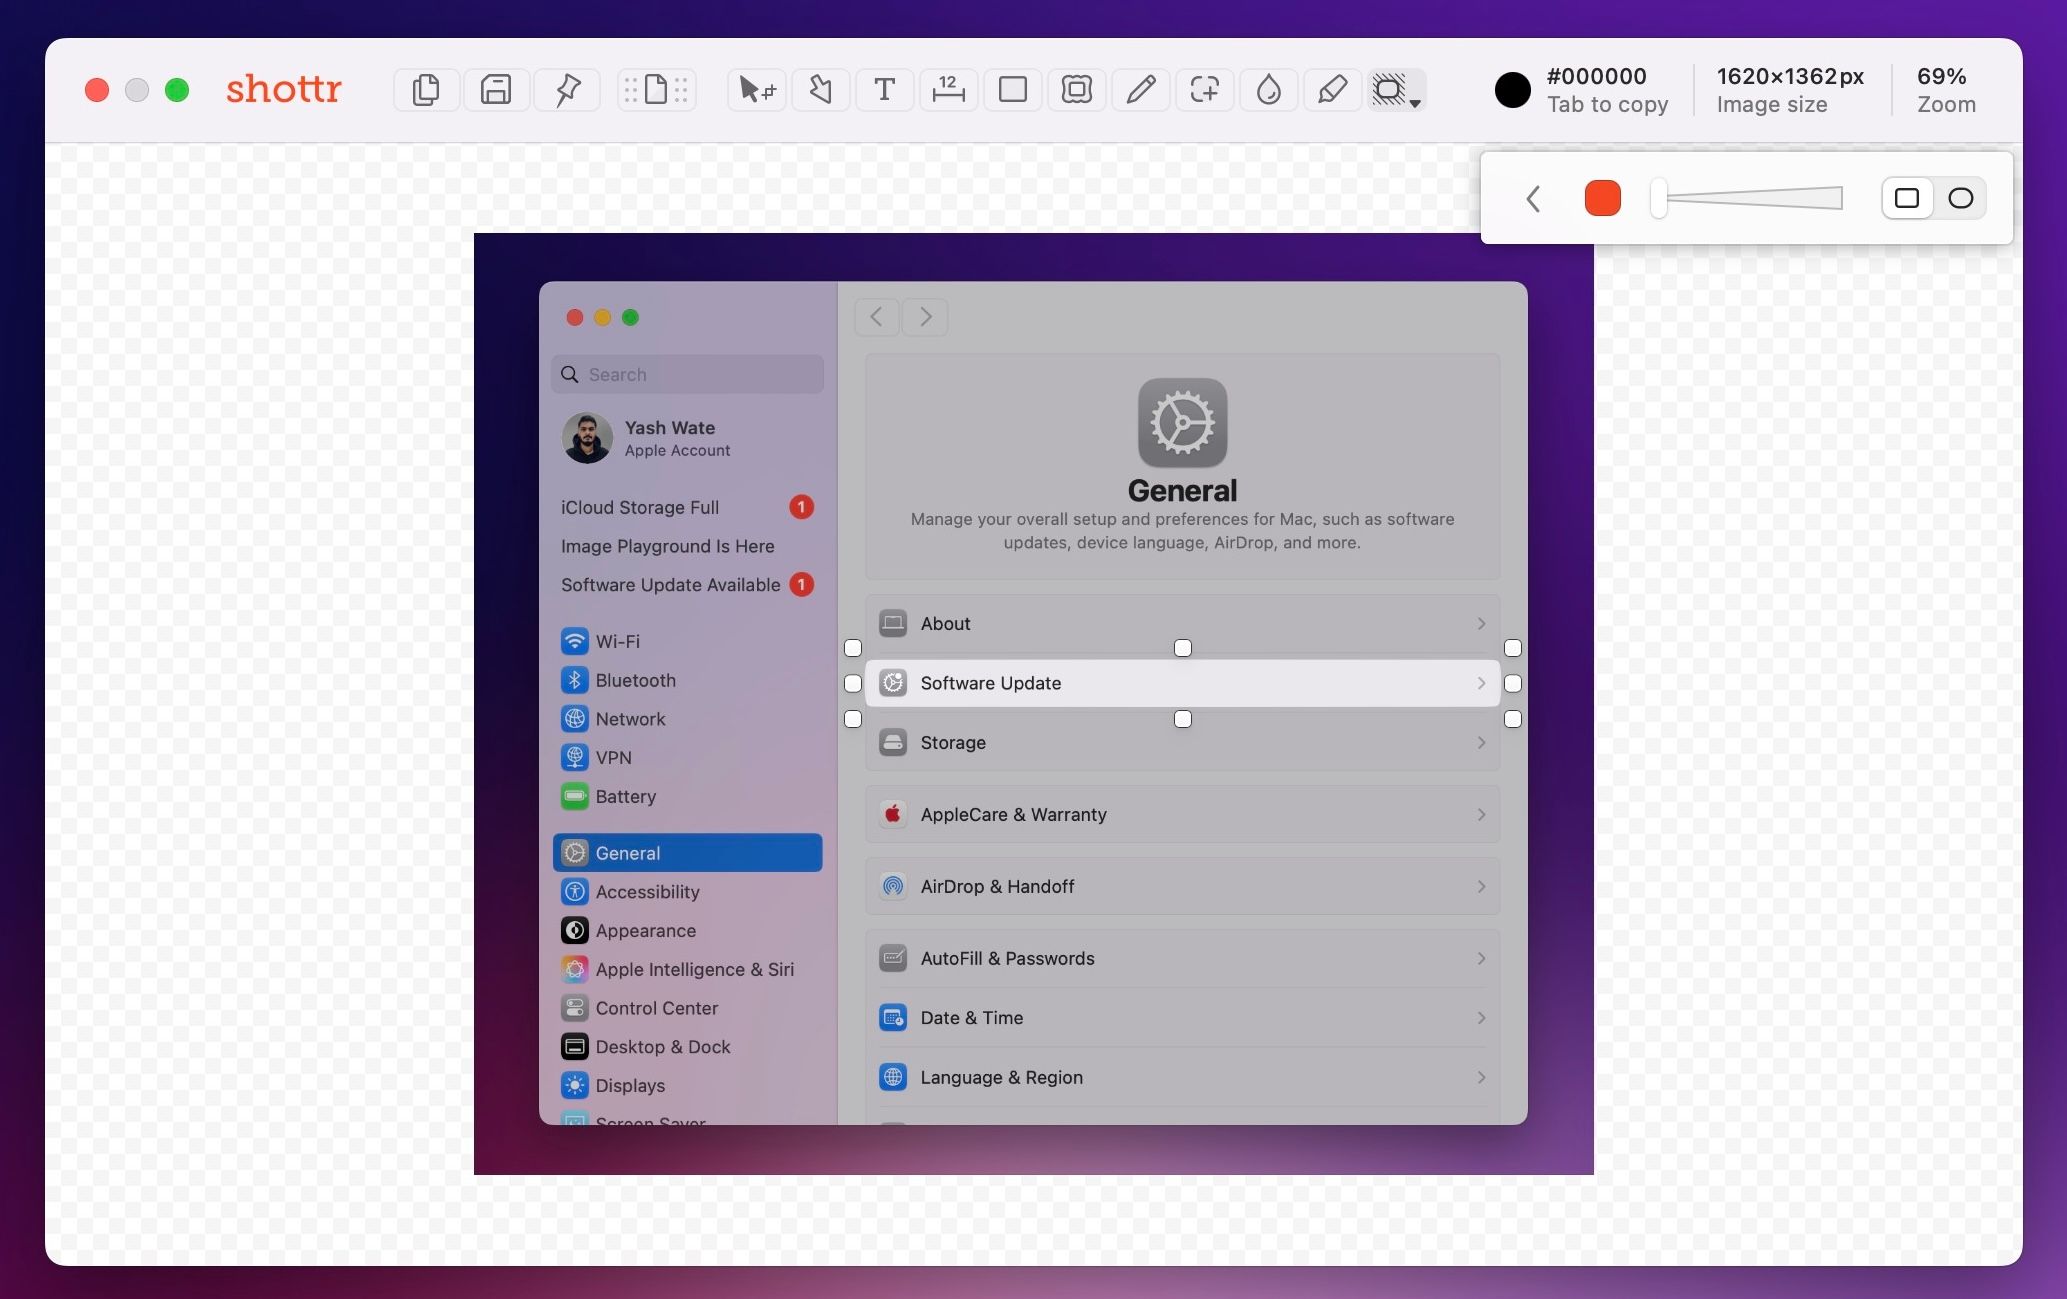
Task: Collapse options panel with back chevron
Action: click(1533, 198)
